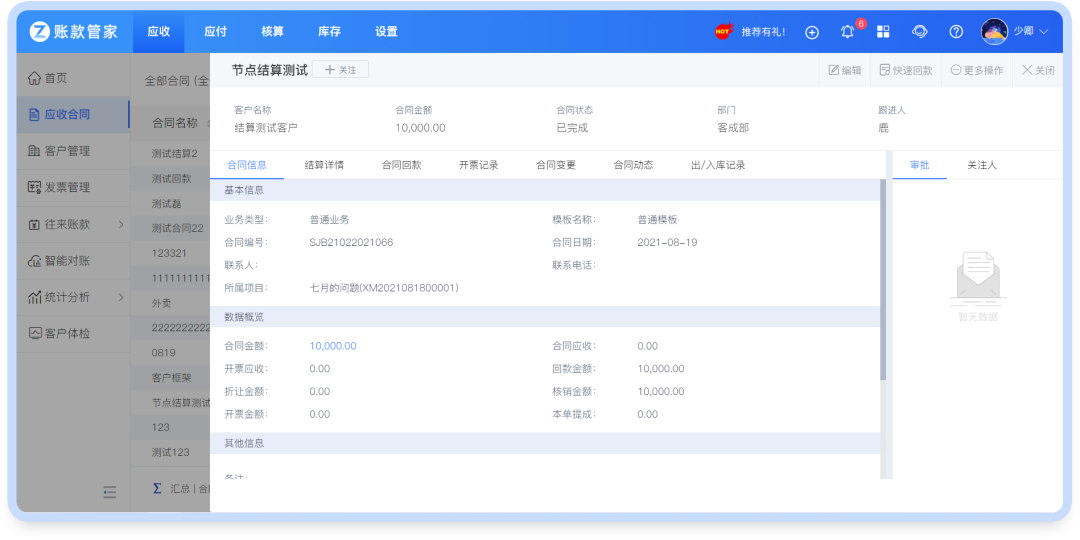
Task: Click the plus icon in top bar
Action: 812,32
